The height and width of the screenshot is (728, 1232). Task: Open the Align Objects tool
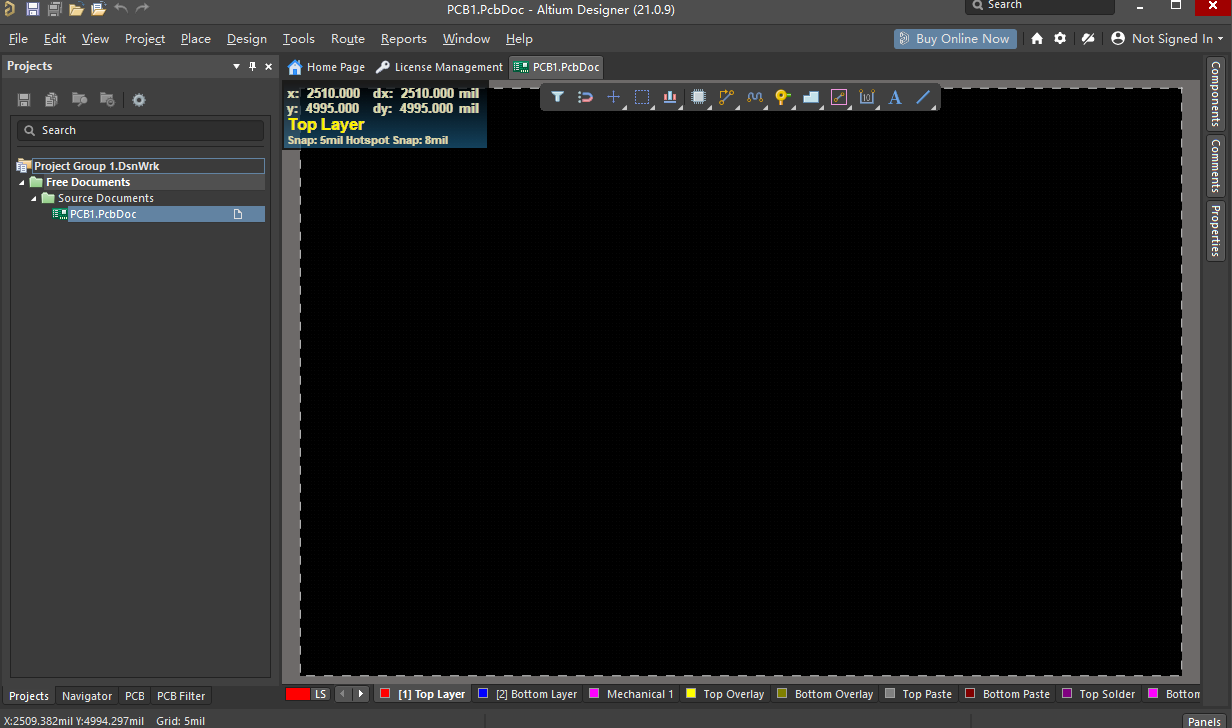pyautogui.click(x=670, y=97)
